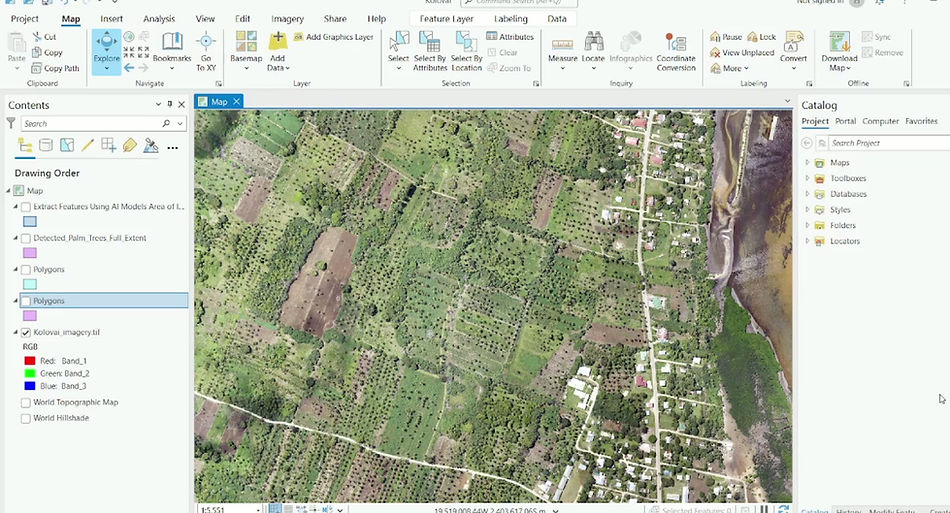
Task: Click Add Graphics Layer
Action: (x=333, y=37)
